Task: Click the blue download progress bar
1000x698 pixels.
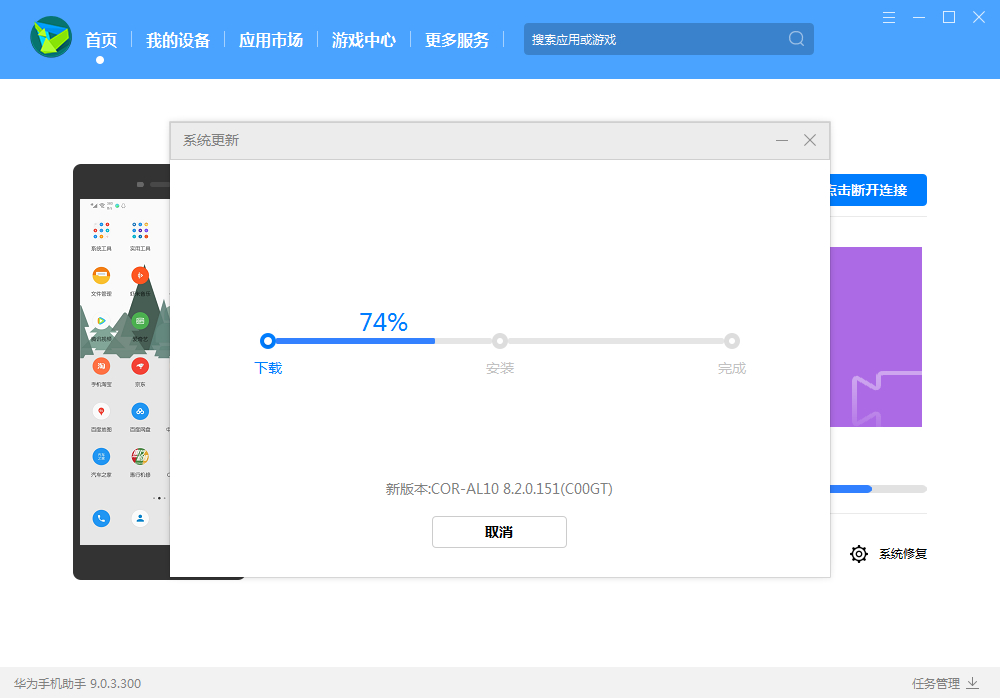Action: pyautogui.click(x=355, y=341)
